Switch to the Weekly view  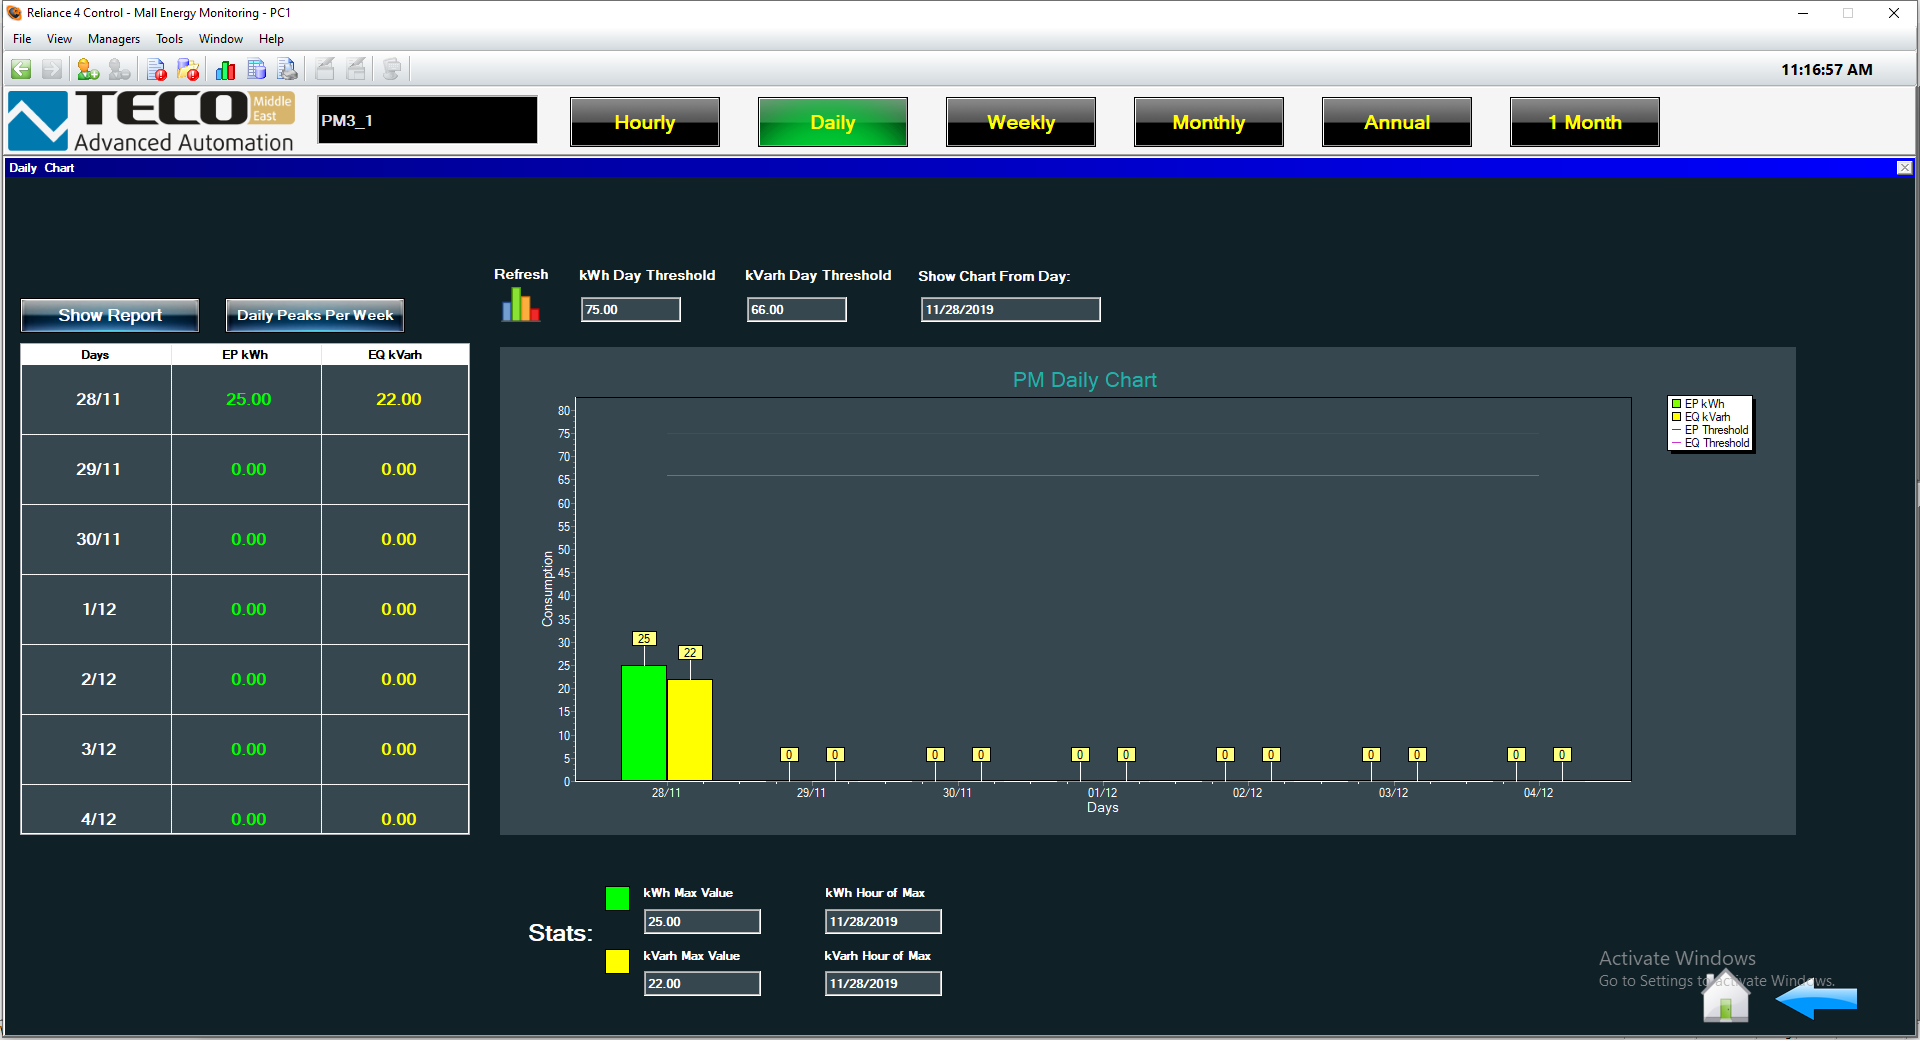pos(1020,122)
